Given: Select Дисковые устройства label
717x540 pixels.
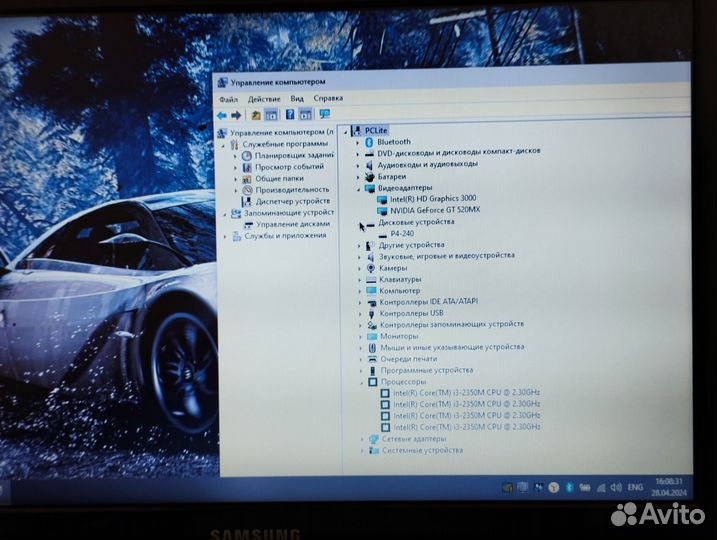Looking at the screenshot, I should point(416,222).
